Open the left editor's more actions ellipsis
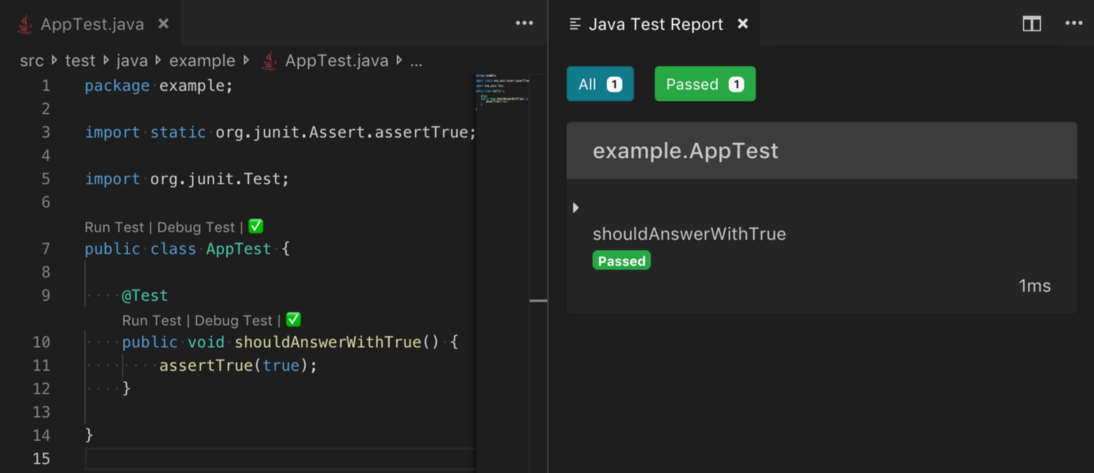 pos(524,23)
